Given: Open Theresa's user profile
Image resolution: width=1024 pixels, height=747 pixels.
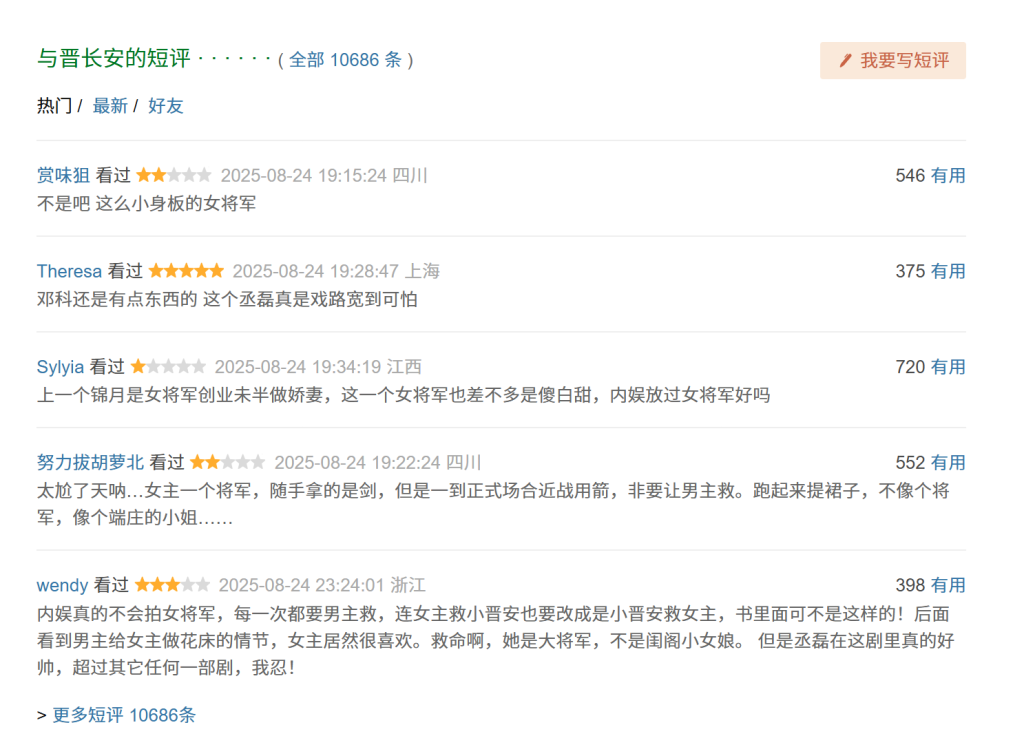Looking at the screenshot, I should click(x=69, y=271).
